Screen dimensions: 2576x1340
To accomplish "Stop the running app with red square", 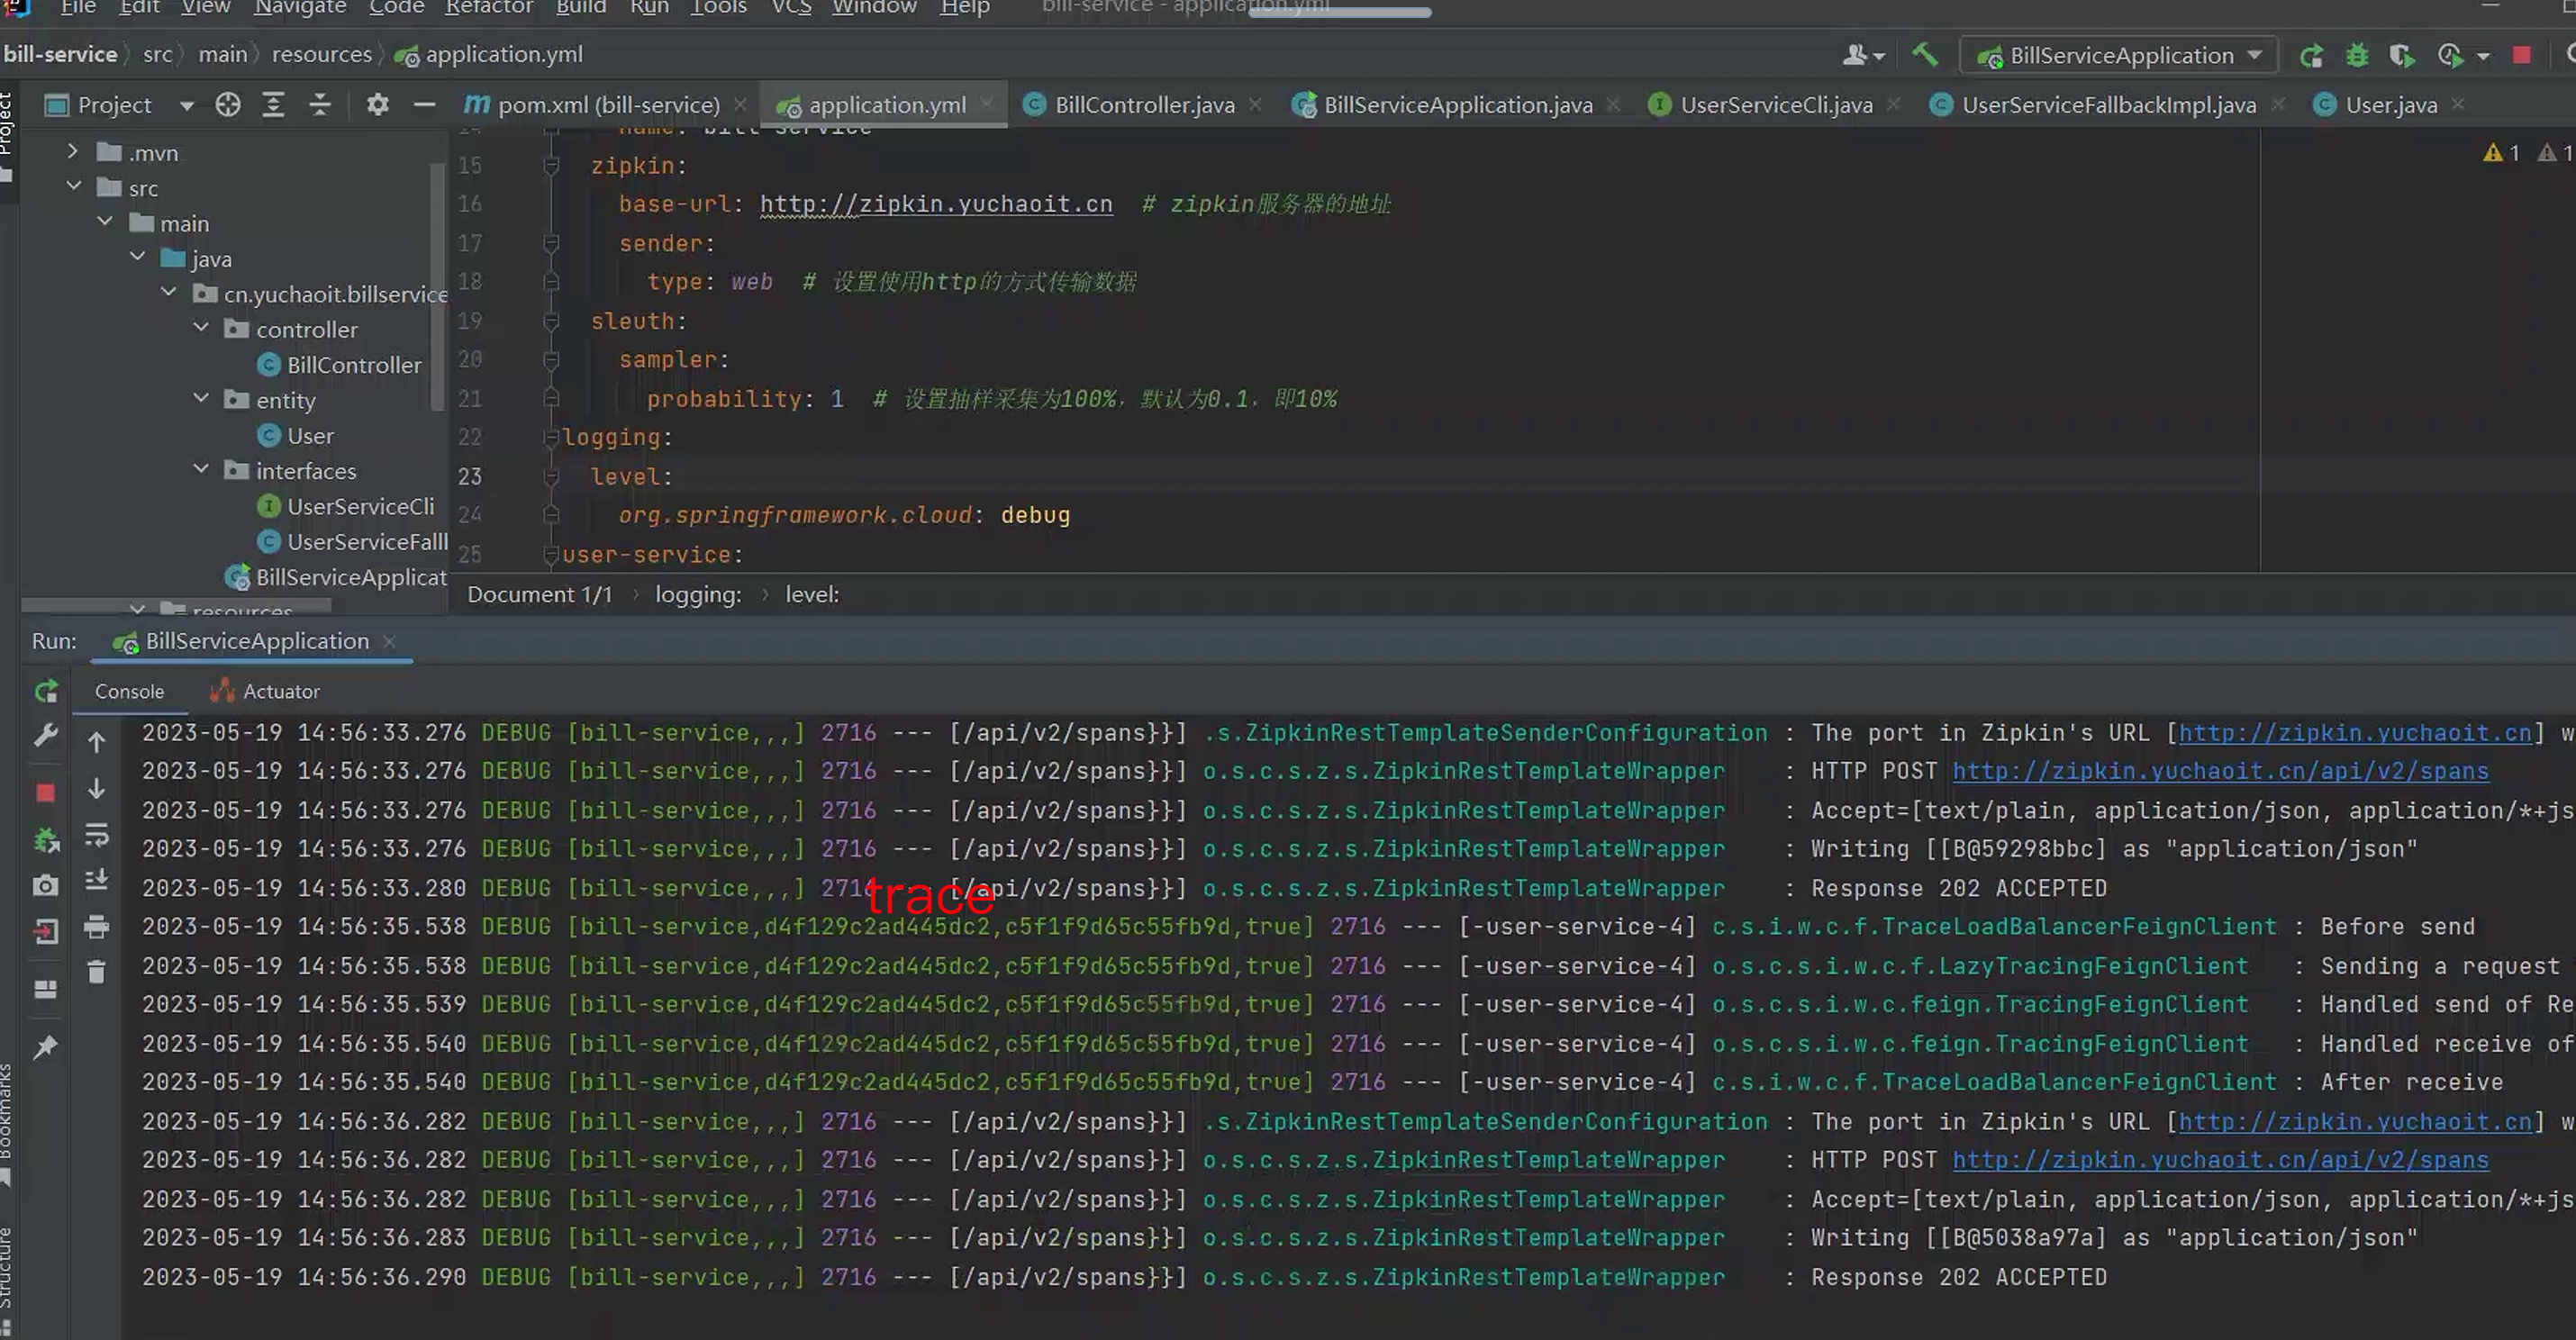I will (x=2521, y=55).
